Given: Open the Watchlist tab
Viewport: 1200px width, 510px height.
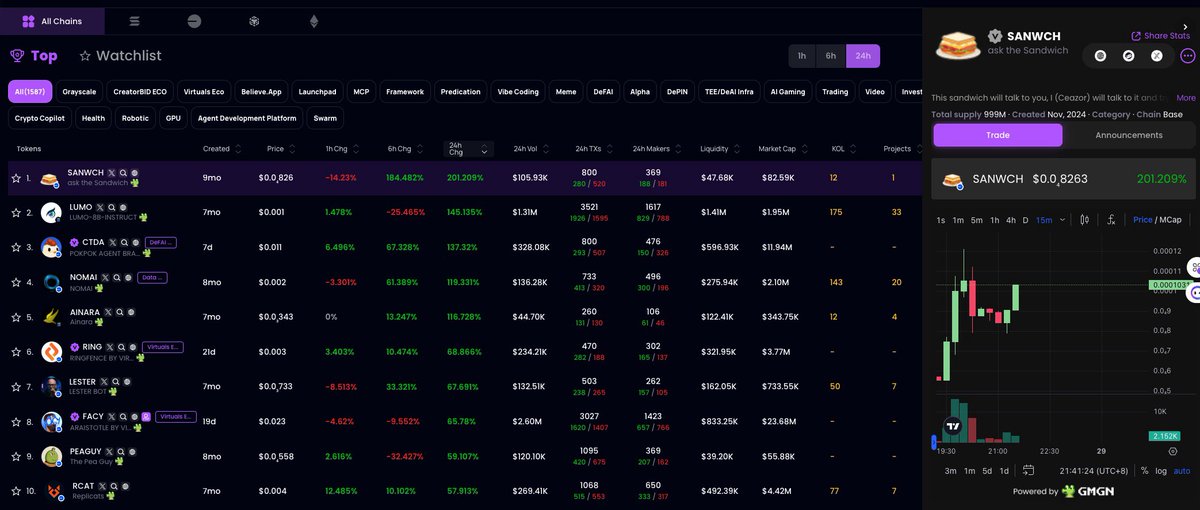Looking at the screenshot, I should pyautogui.click(x=120, y=56).
